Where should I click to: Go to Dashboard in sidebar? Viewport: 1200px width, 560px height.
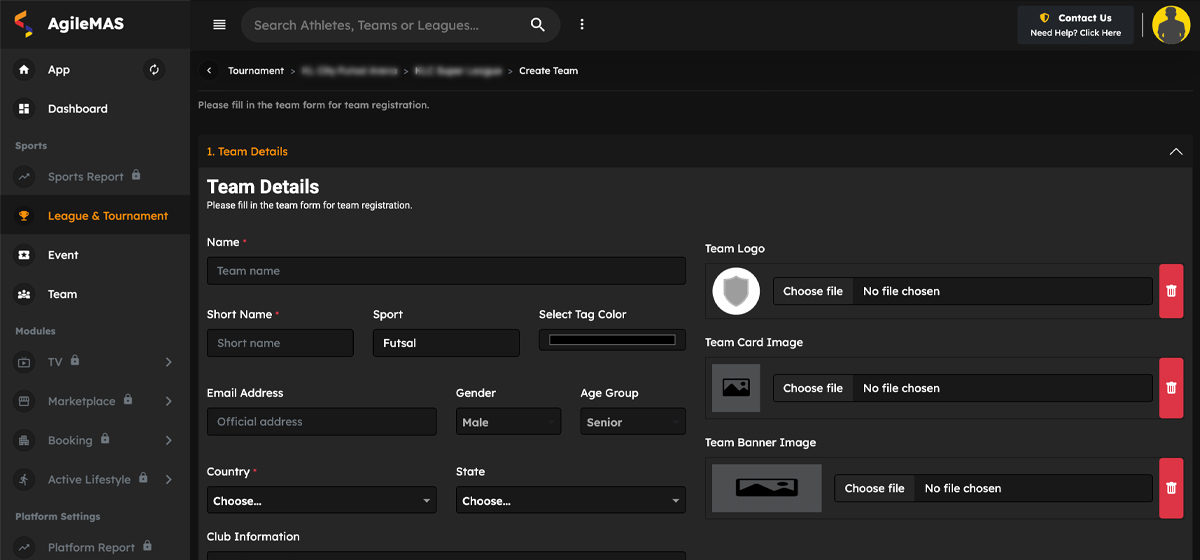tap(77, 109)
